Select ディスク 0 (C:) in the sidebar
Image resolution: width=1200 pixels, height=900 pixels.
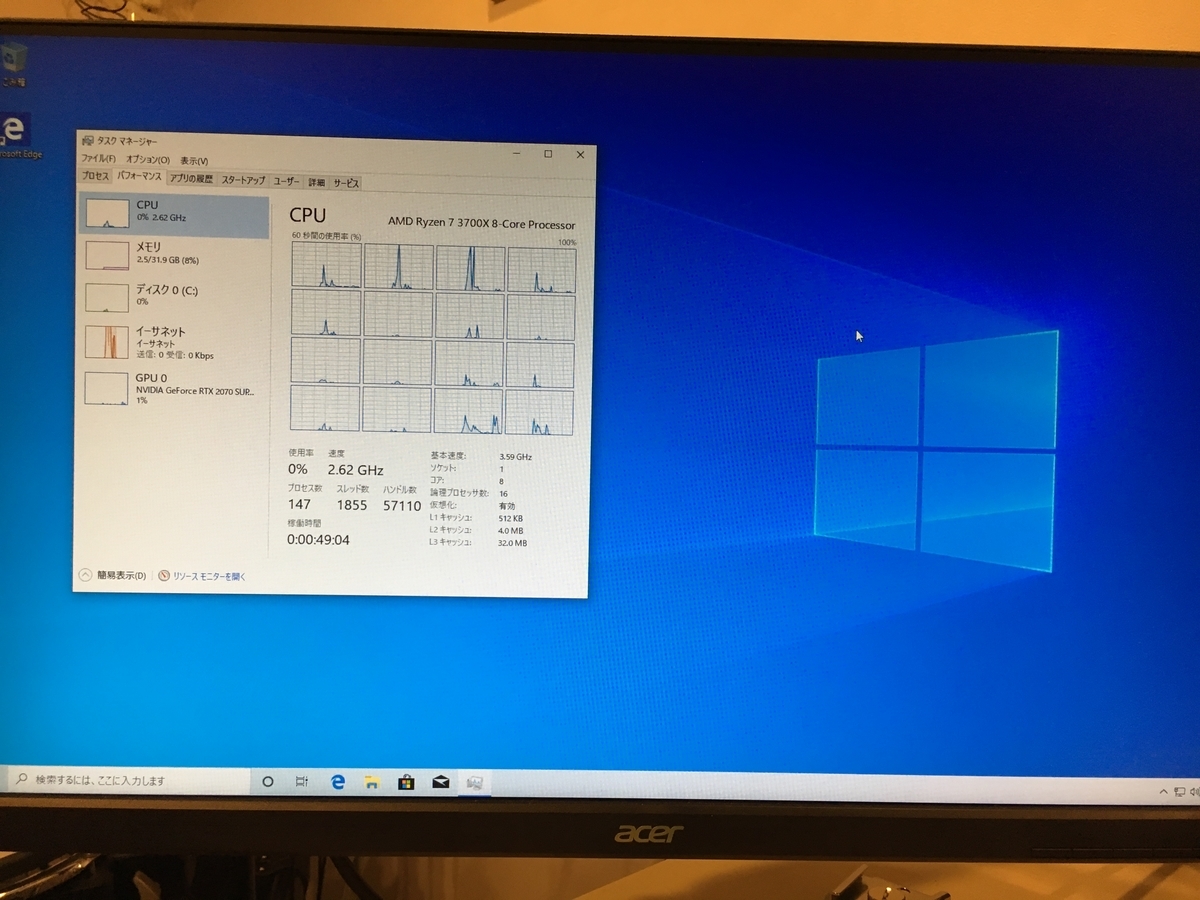(174, 296)
